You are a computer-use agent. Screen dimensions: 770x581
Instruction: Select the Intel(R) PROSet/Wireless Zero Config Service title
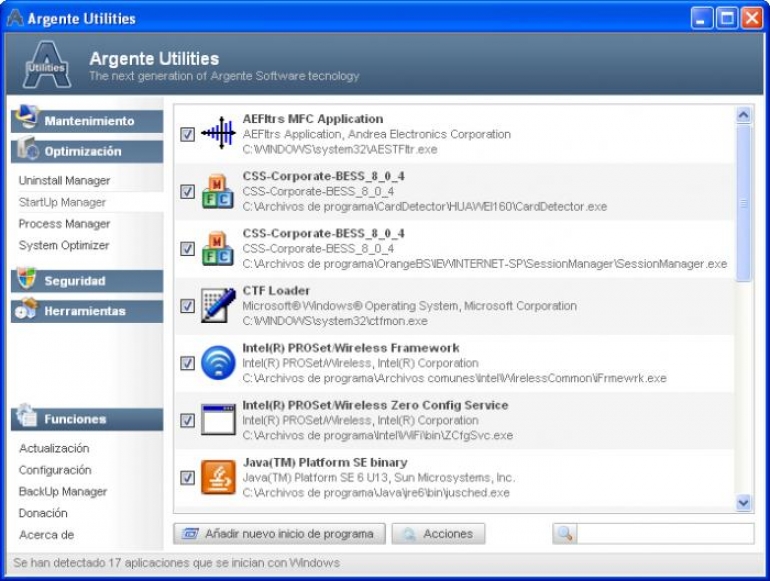pos(375,405)
